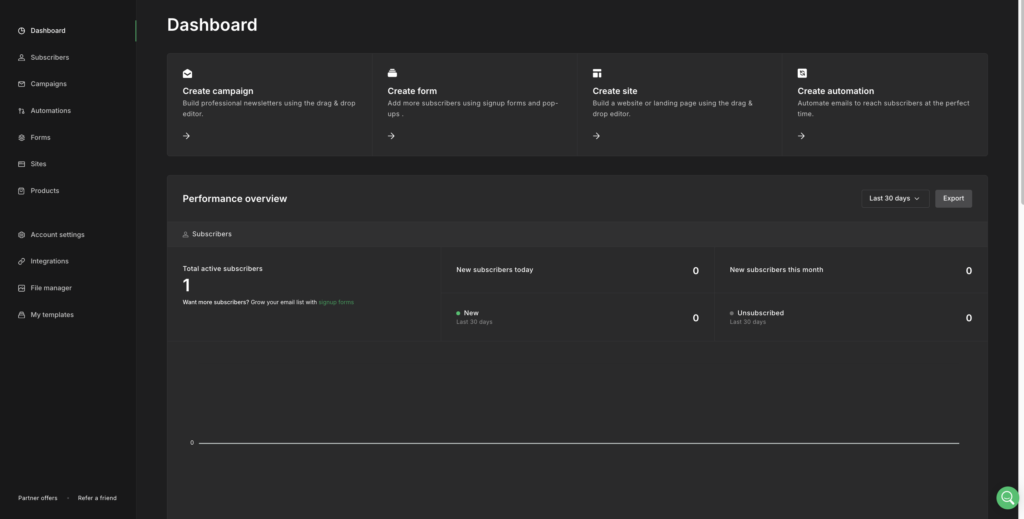Open the green help search bubble

pos(1008,498)
